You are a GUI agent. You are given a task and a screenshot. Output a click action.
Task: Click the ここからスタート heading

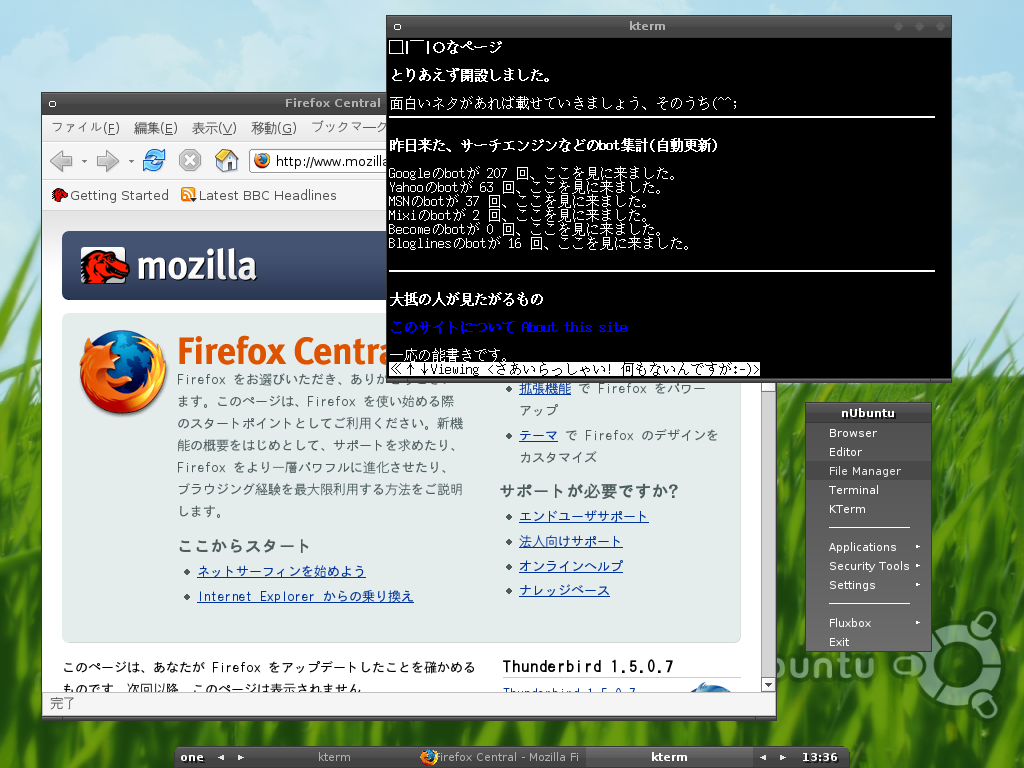244,545
